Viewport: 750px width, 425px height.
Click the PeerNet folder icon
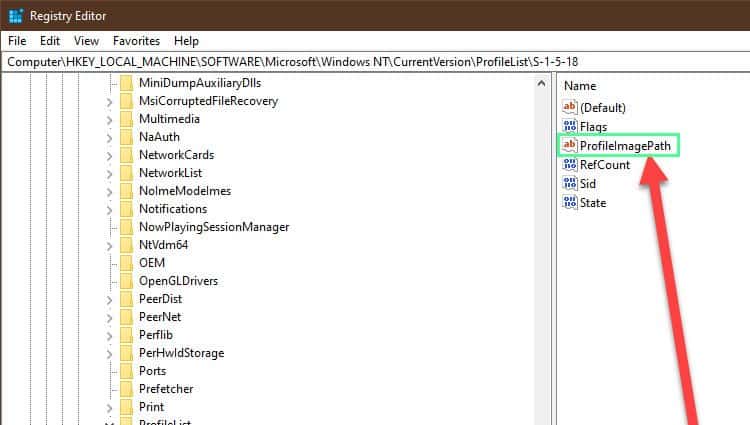click(127, 317)
